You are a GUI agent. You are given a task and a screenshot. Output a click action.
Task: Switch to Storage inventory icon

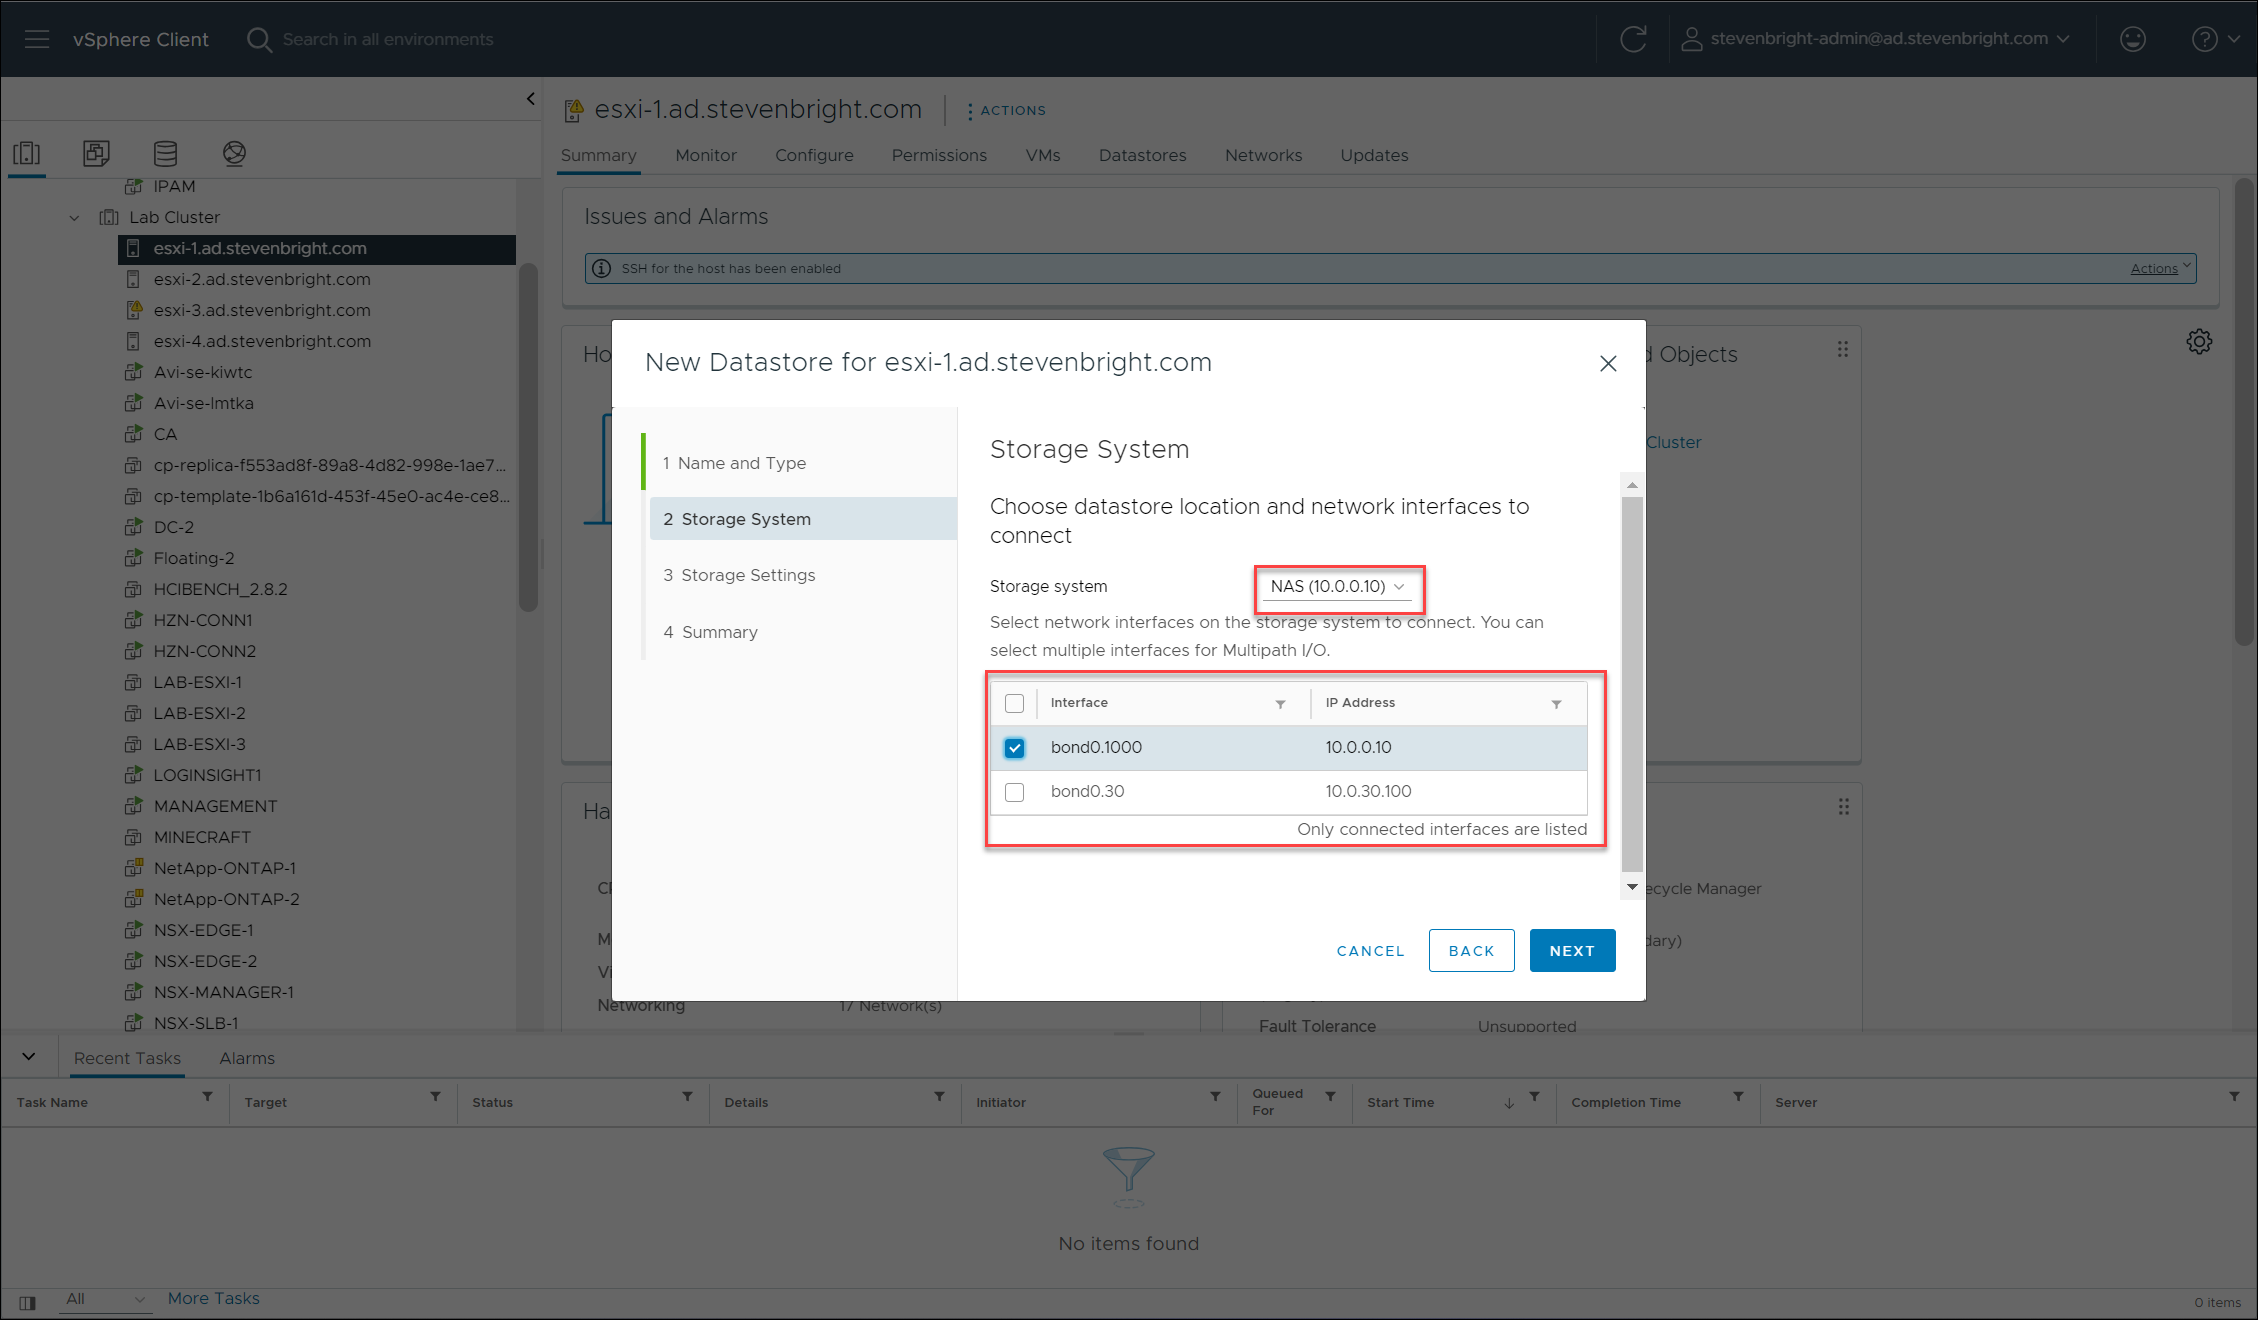165,153
